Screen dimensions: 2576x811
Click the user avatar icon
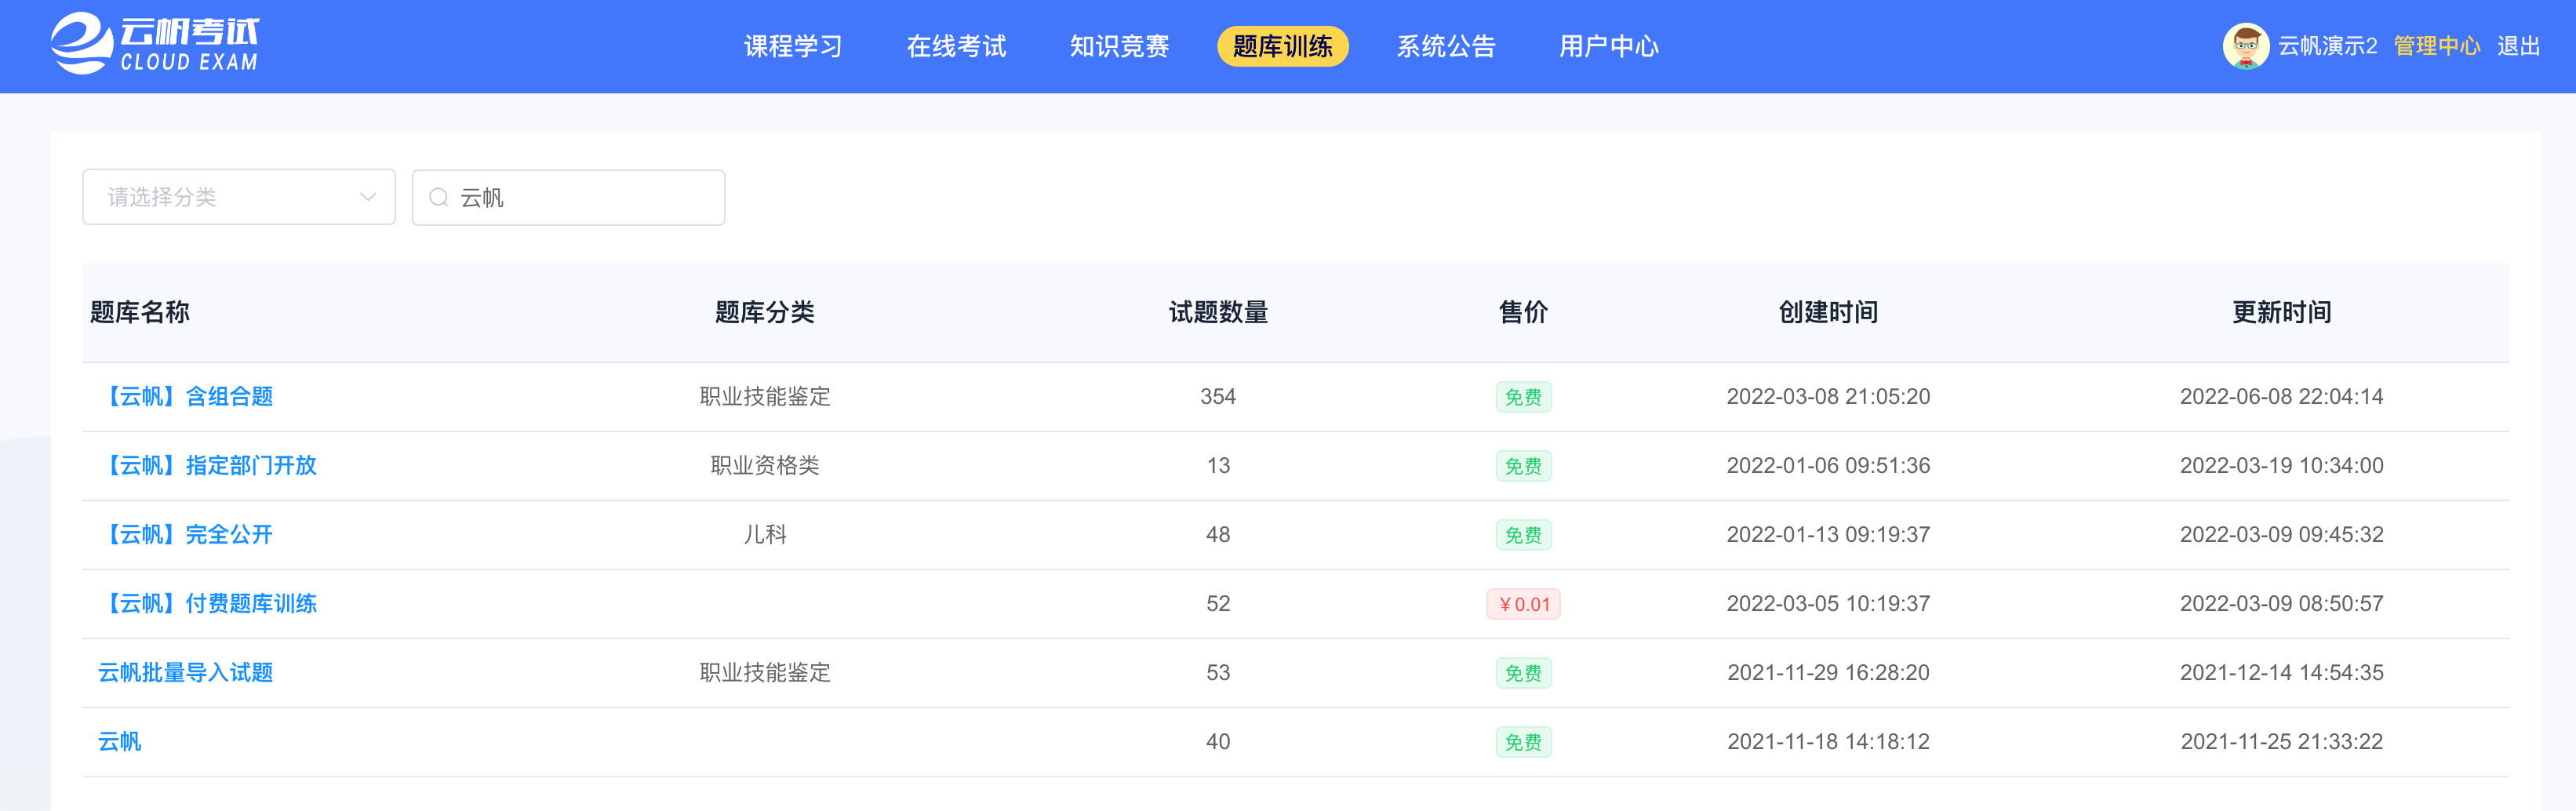click(x=2246, y=46)
